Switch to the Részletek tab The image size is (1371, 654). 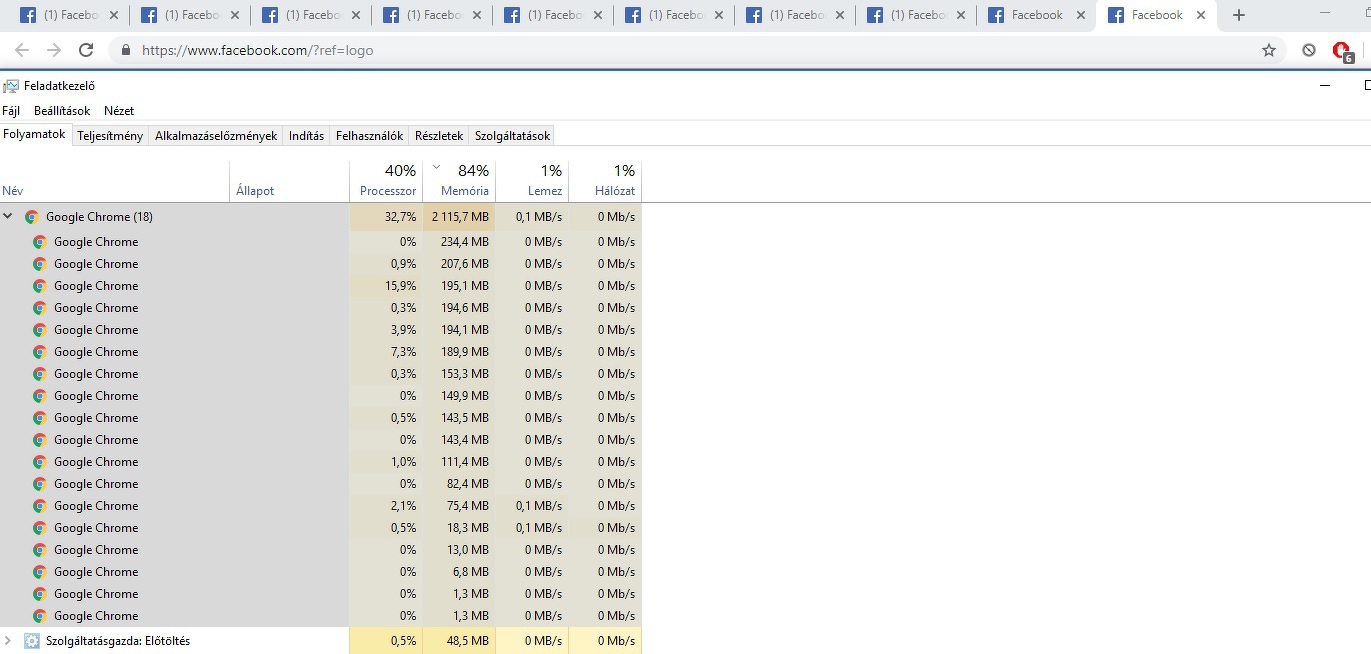439,136
